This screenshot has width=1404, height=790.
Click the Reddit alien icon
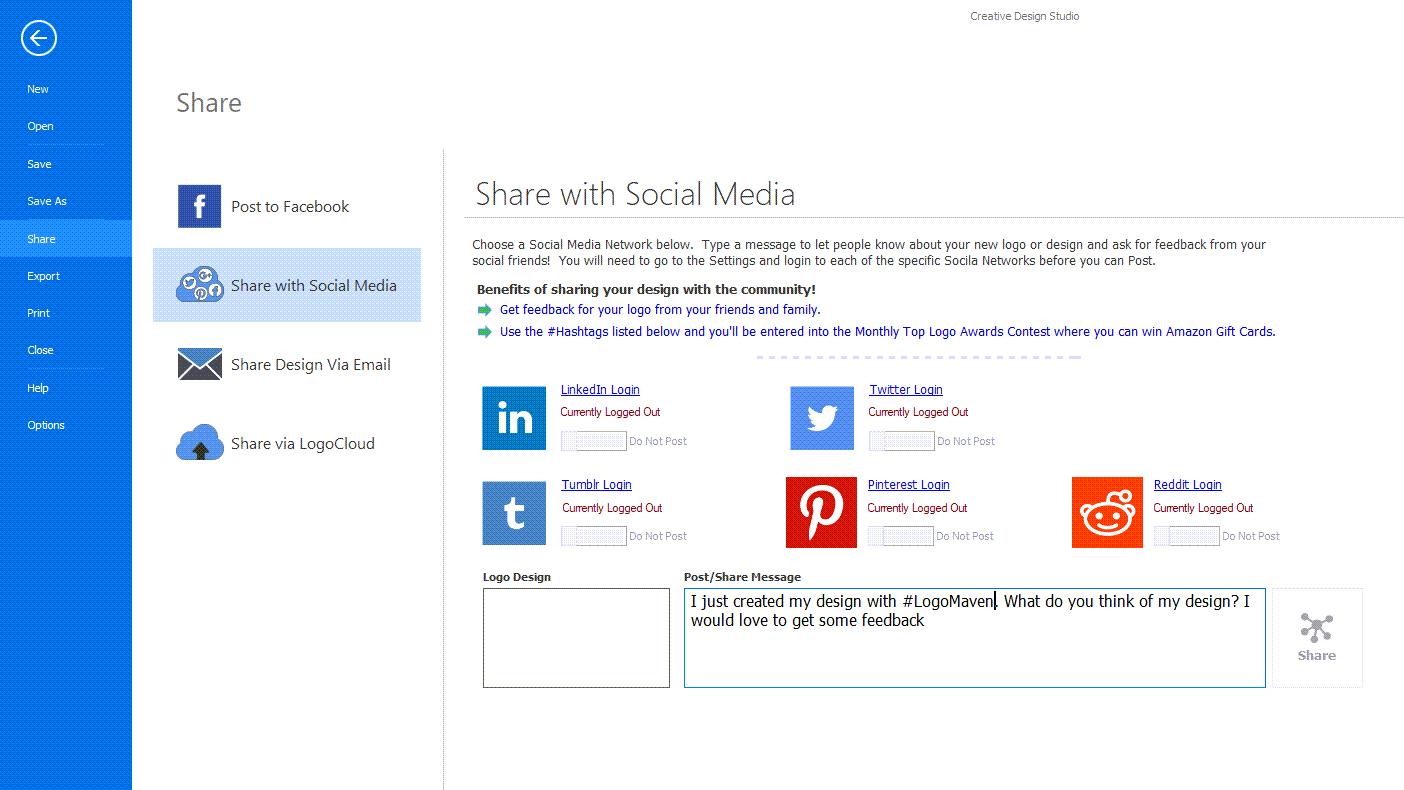(x=1107, y=513)
